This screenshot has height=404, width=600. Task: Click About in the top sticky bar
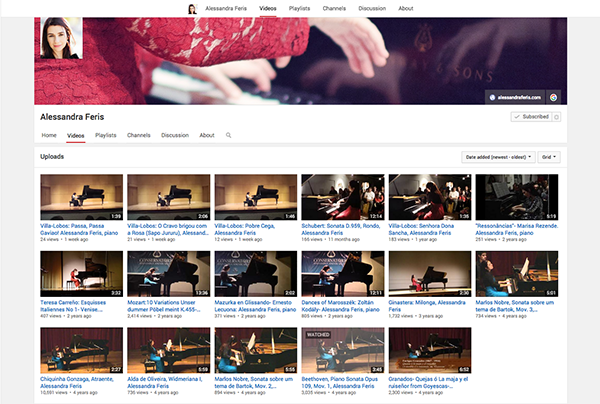[406, 8]
